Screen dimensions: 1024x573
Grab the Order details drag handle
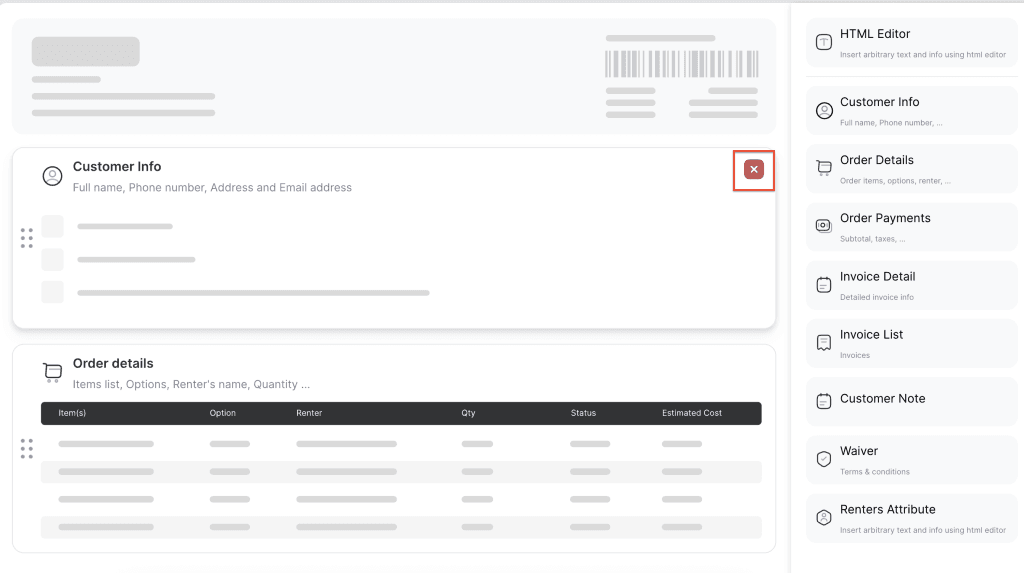point(27,449)
